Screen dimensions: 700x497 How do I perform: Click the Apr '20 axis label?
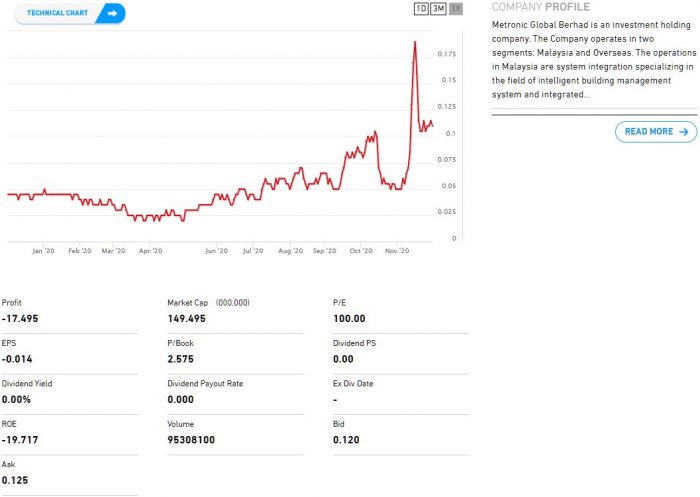click(151, 252)
